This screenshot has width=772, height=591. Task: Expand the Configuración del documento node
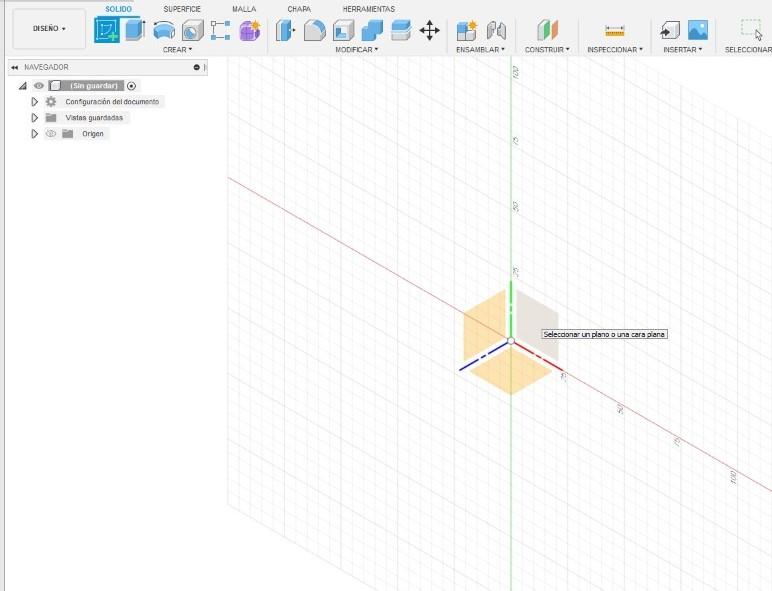pyautogui.click(x=34, y=101)
